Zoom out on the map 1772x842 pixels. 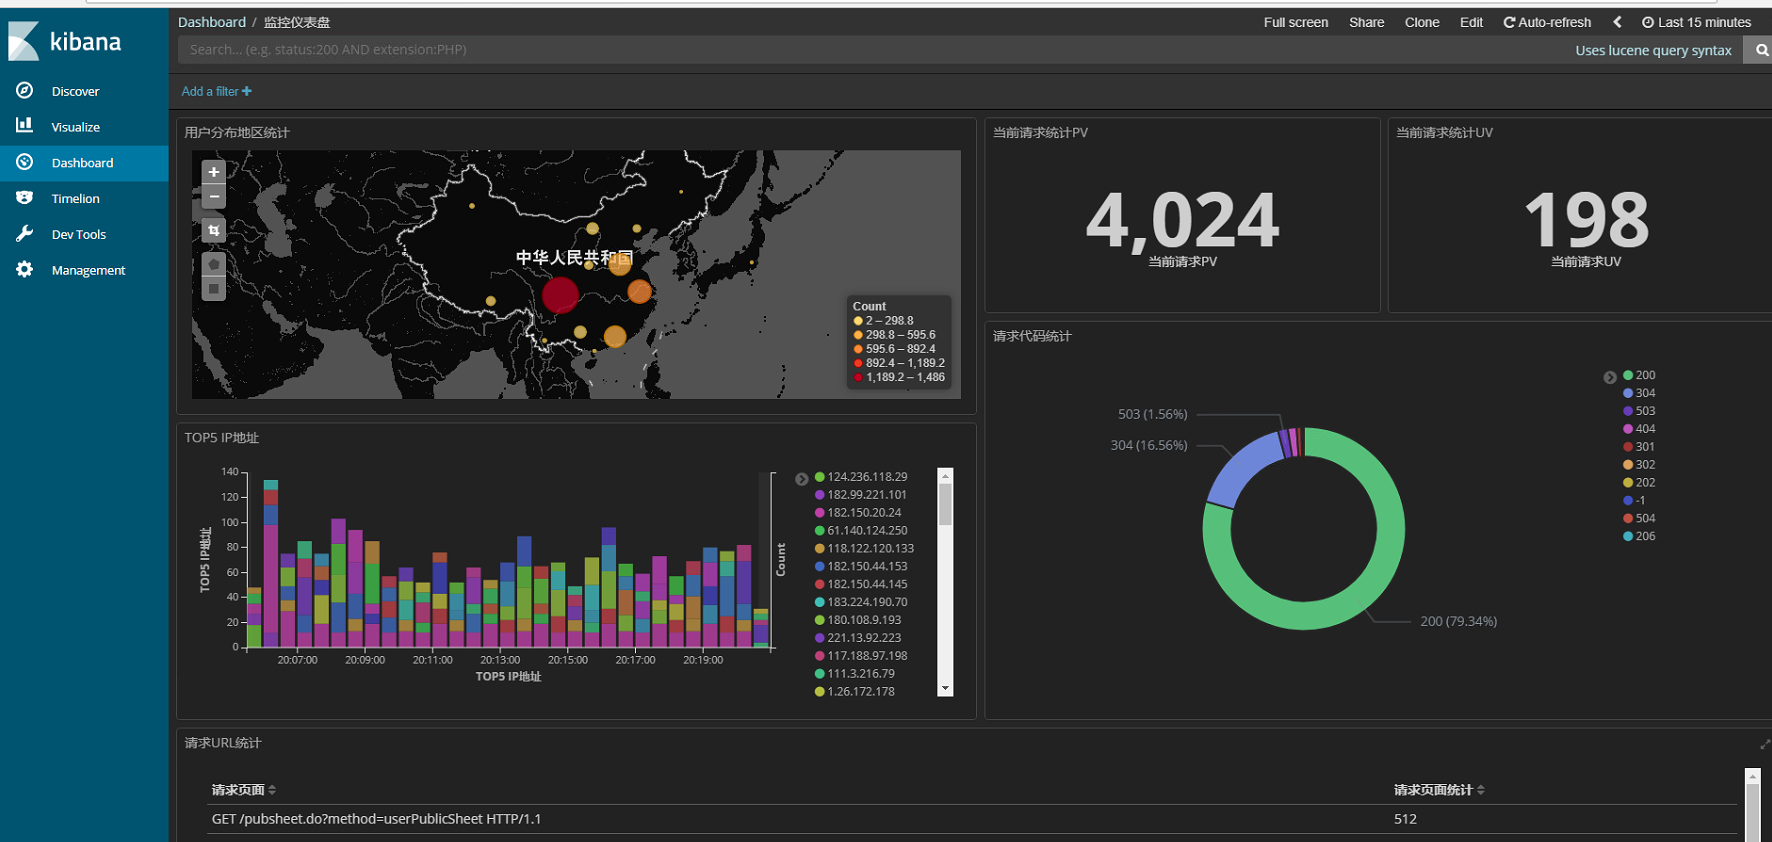point(213,197)
